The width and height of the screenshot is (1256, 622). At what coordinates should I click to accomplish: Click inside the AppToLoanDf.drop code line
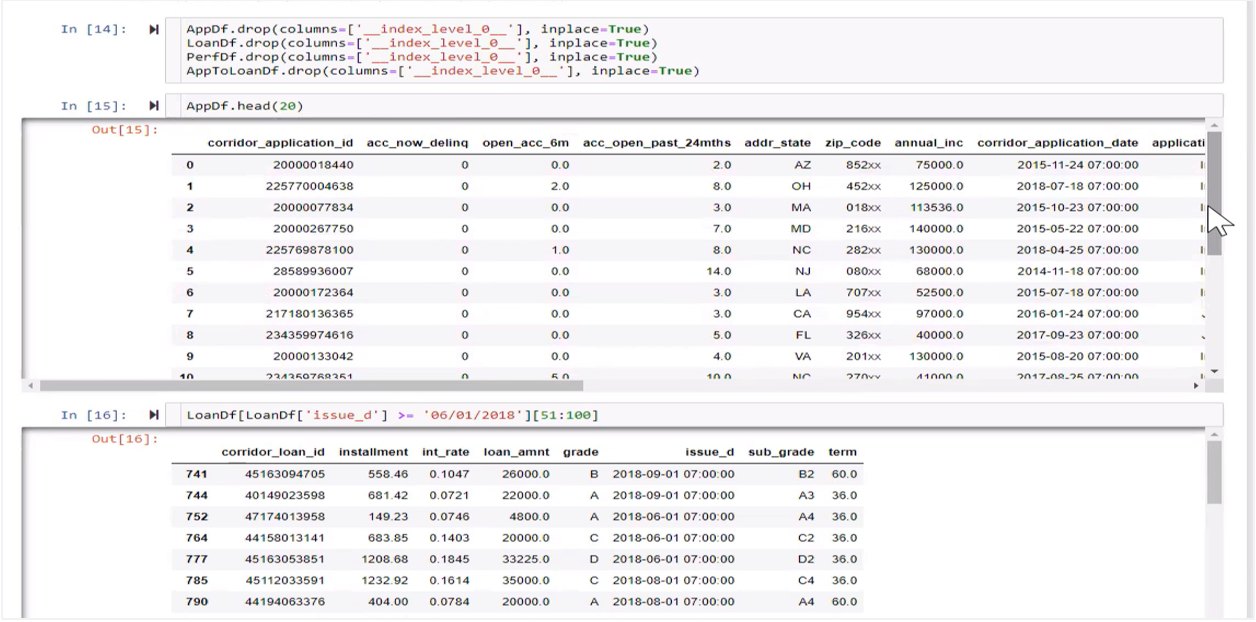(442, 71)
